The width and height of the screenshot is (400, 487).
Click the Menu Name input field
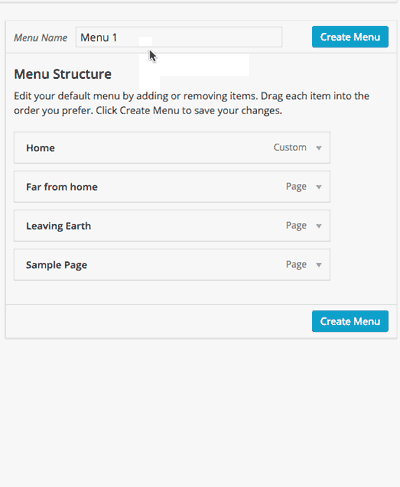[179, 37]
